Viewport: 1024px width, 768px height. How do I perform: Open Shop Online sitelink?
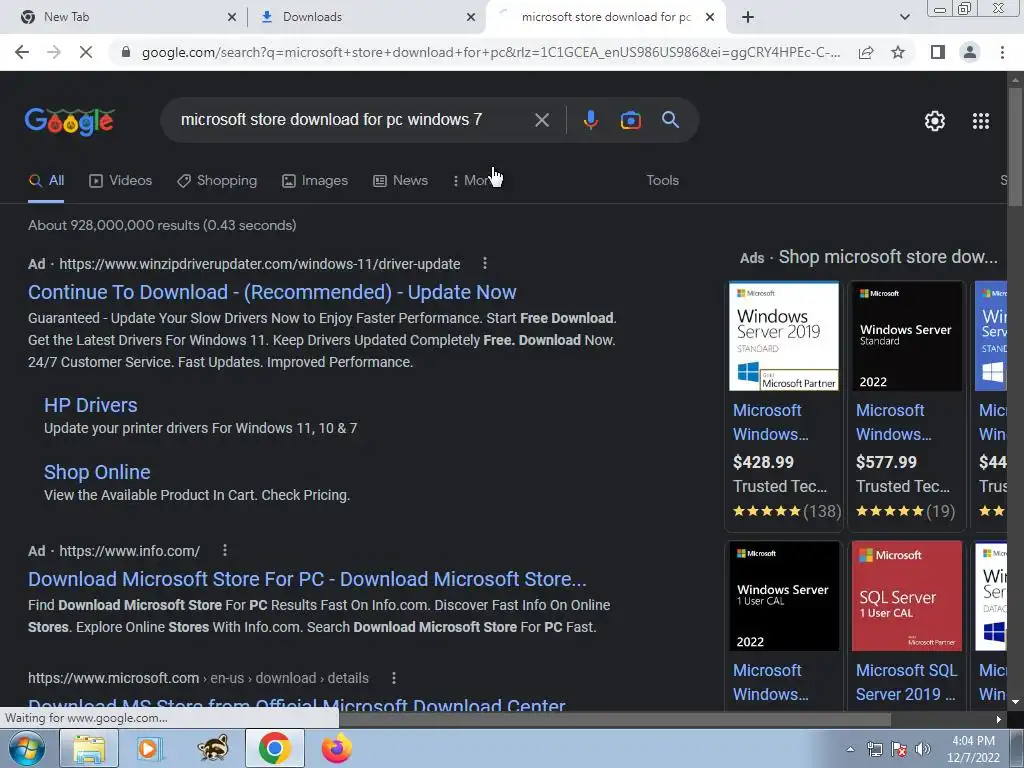tap(97, 472)
